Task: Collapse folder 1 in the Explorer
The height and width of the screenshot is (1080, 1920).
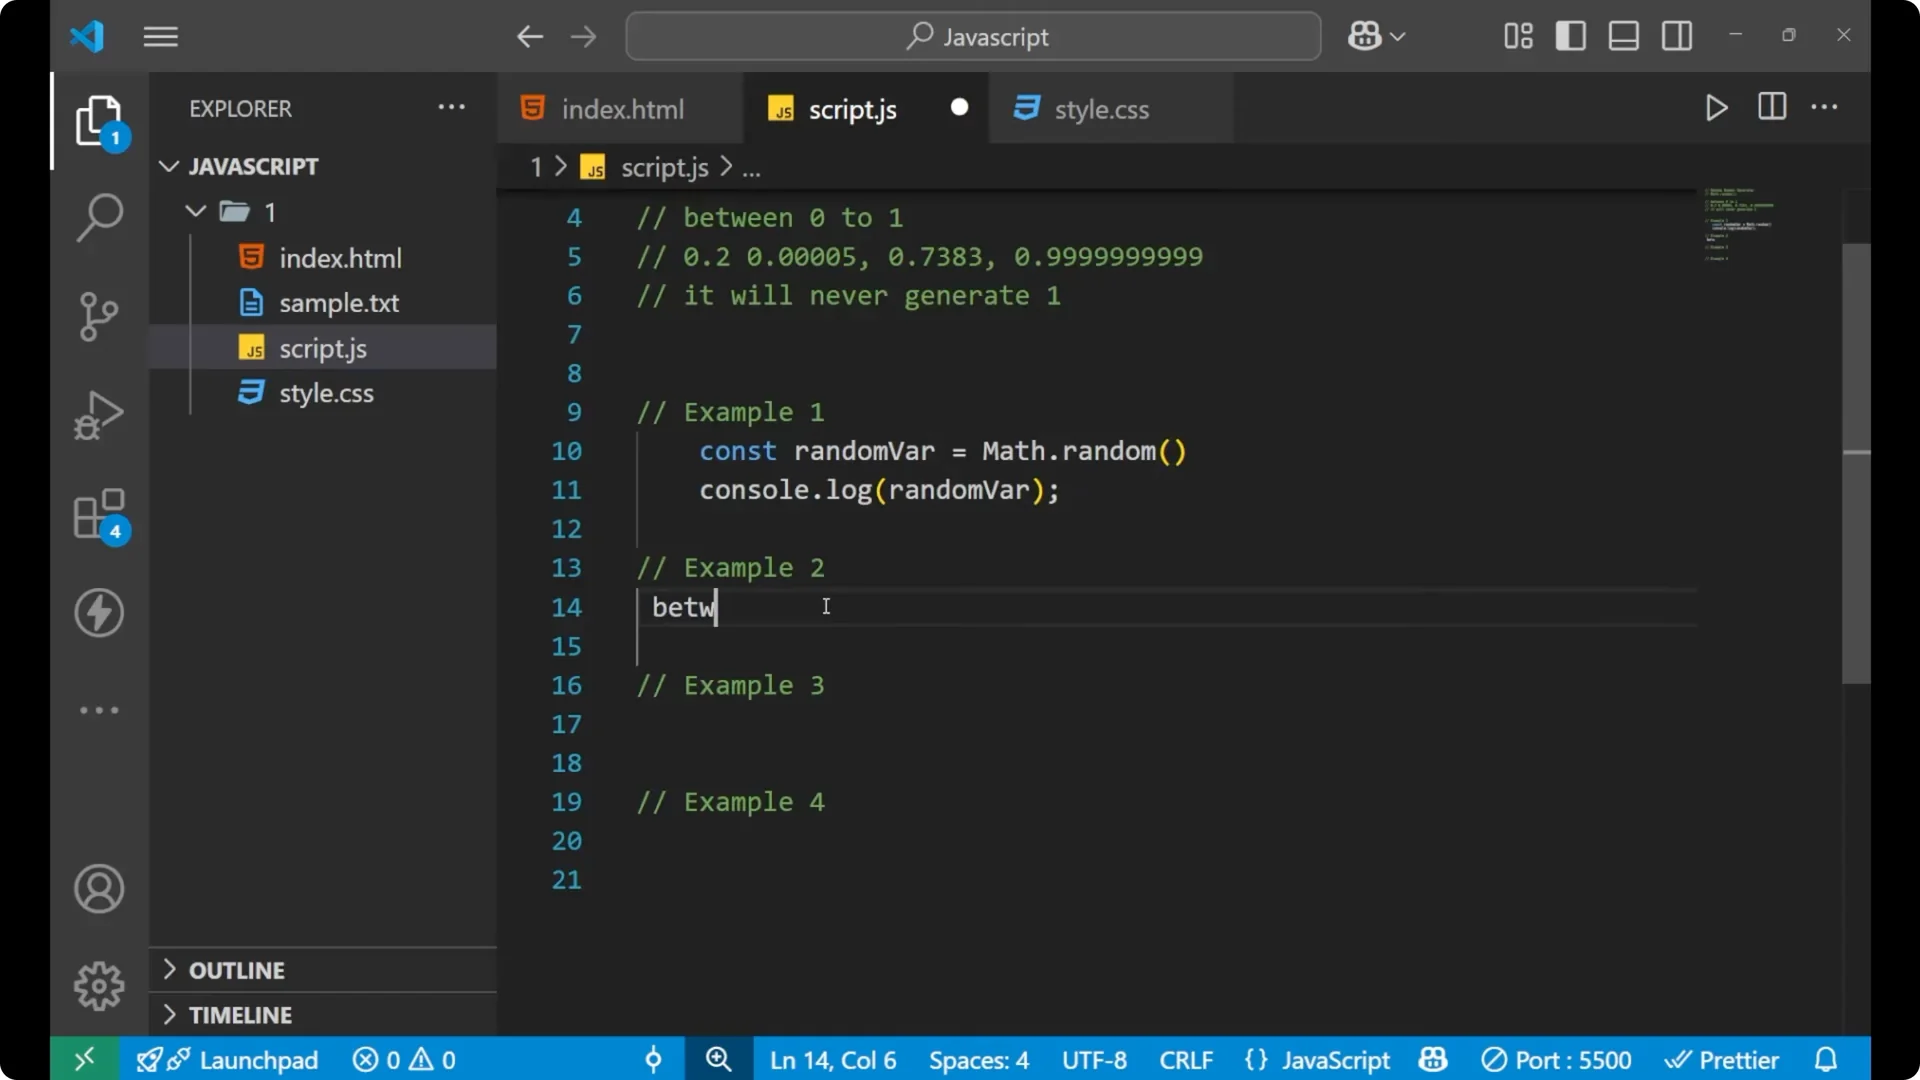Action: click(x=196, y=211)
